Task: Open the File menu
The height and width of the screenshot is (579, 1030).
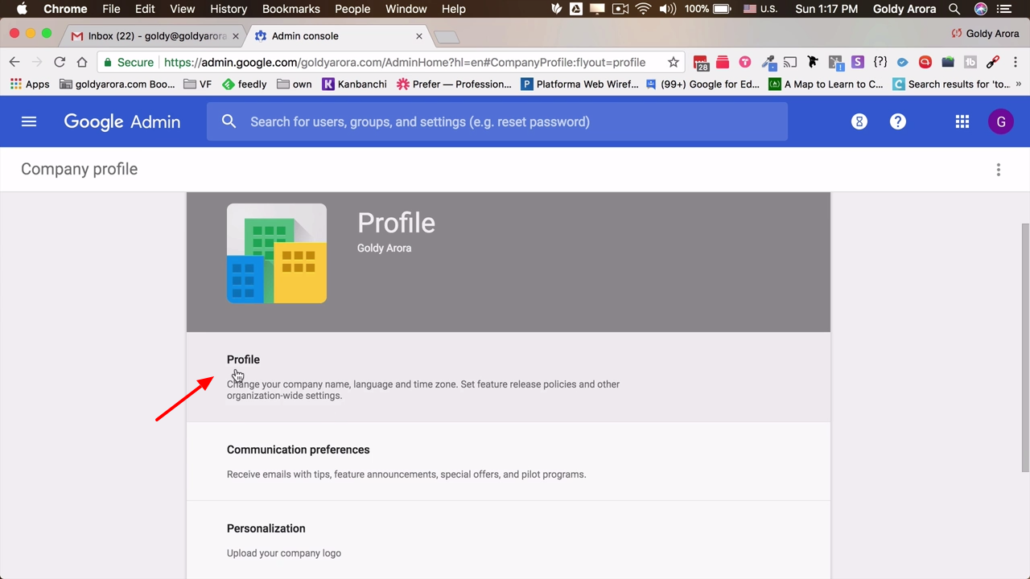Action: point(111,9)
